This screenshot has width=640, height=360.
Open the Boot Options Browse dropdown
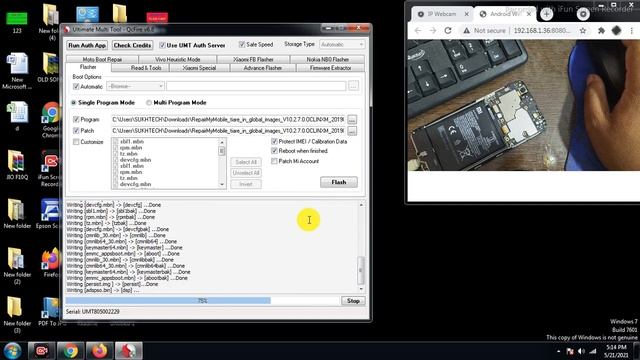[x=135, y=86]
